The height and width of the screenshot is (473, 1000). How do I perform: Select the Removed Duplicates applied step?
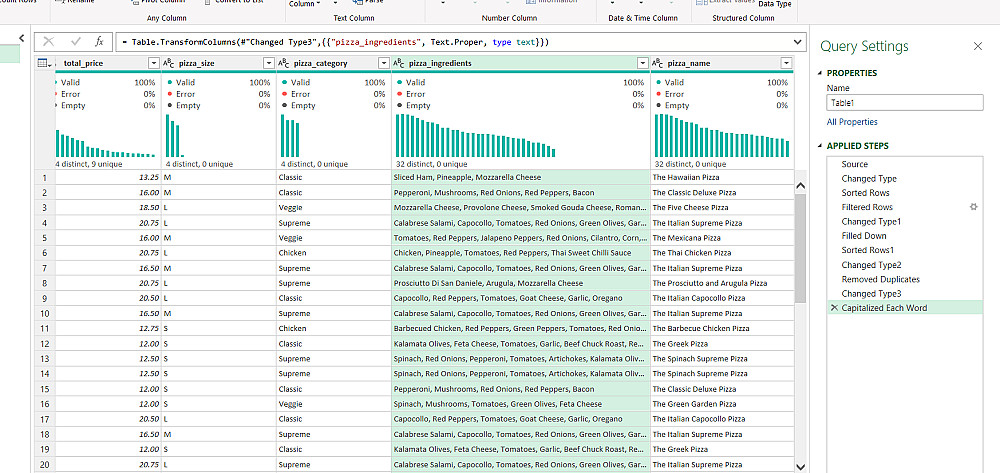(881, 279)
